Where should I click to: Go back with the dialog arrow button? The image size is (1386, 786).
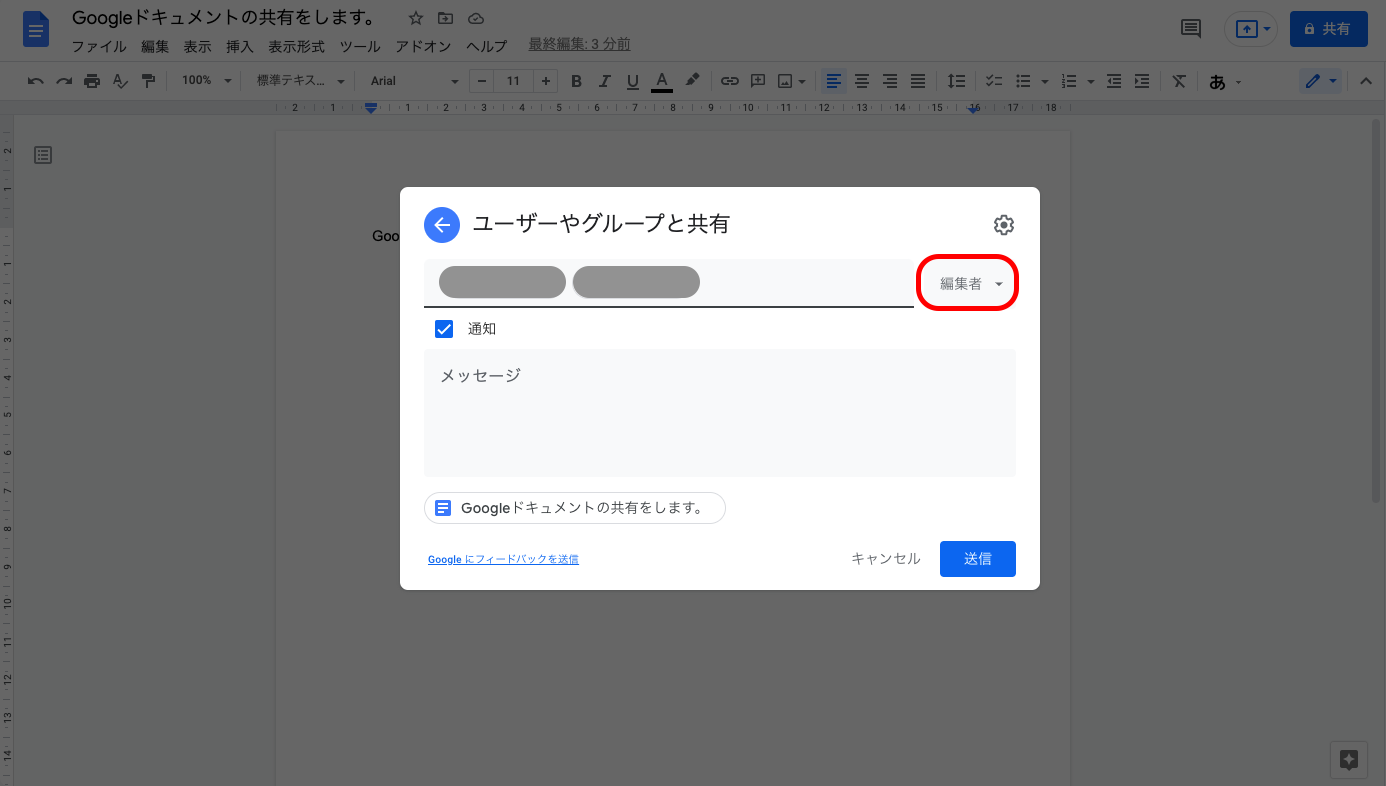(x=442, y=225)
